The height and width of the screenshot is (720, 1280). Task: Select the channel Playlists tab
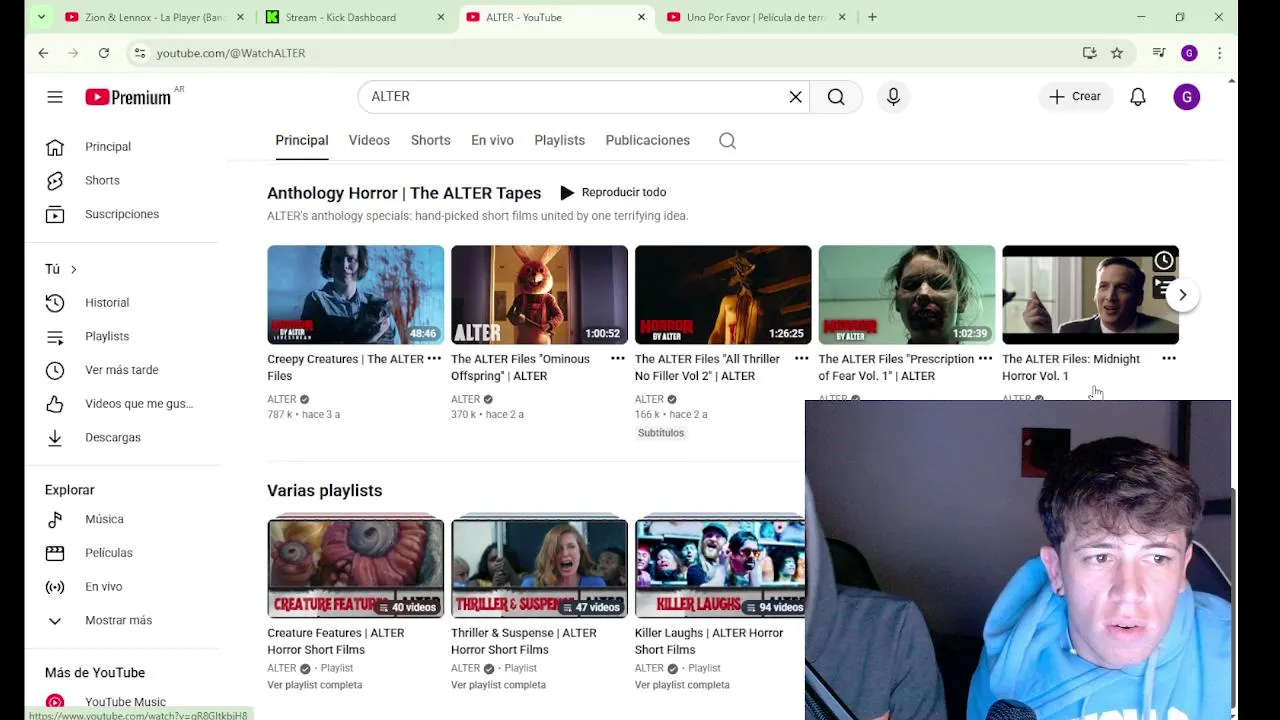[x=559, y=141]
